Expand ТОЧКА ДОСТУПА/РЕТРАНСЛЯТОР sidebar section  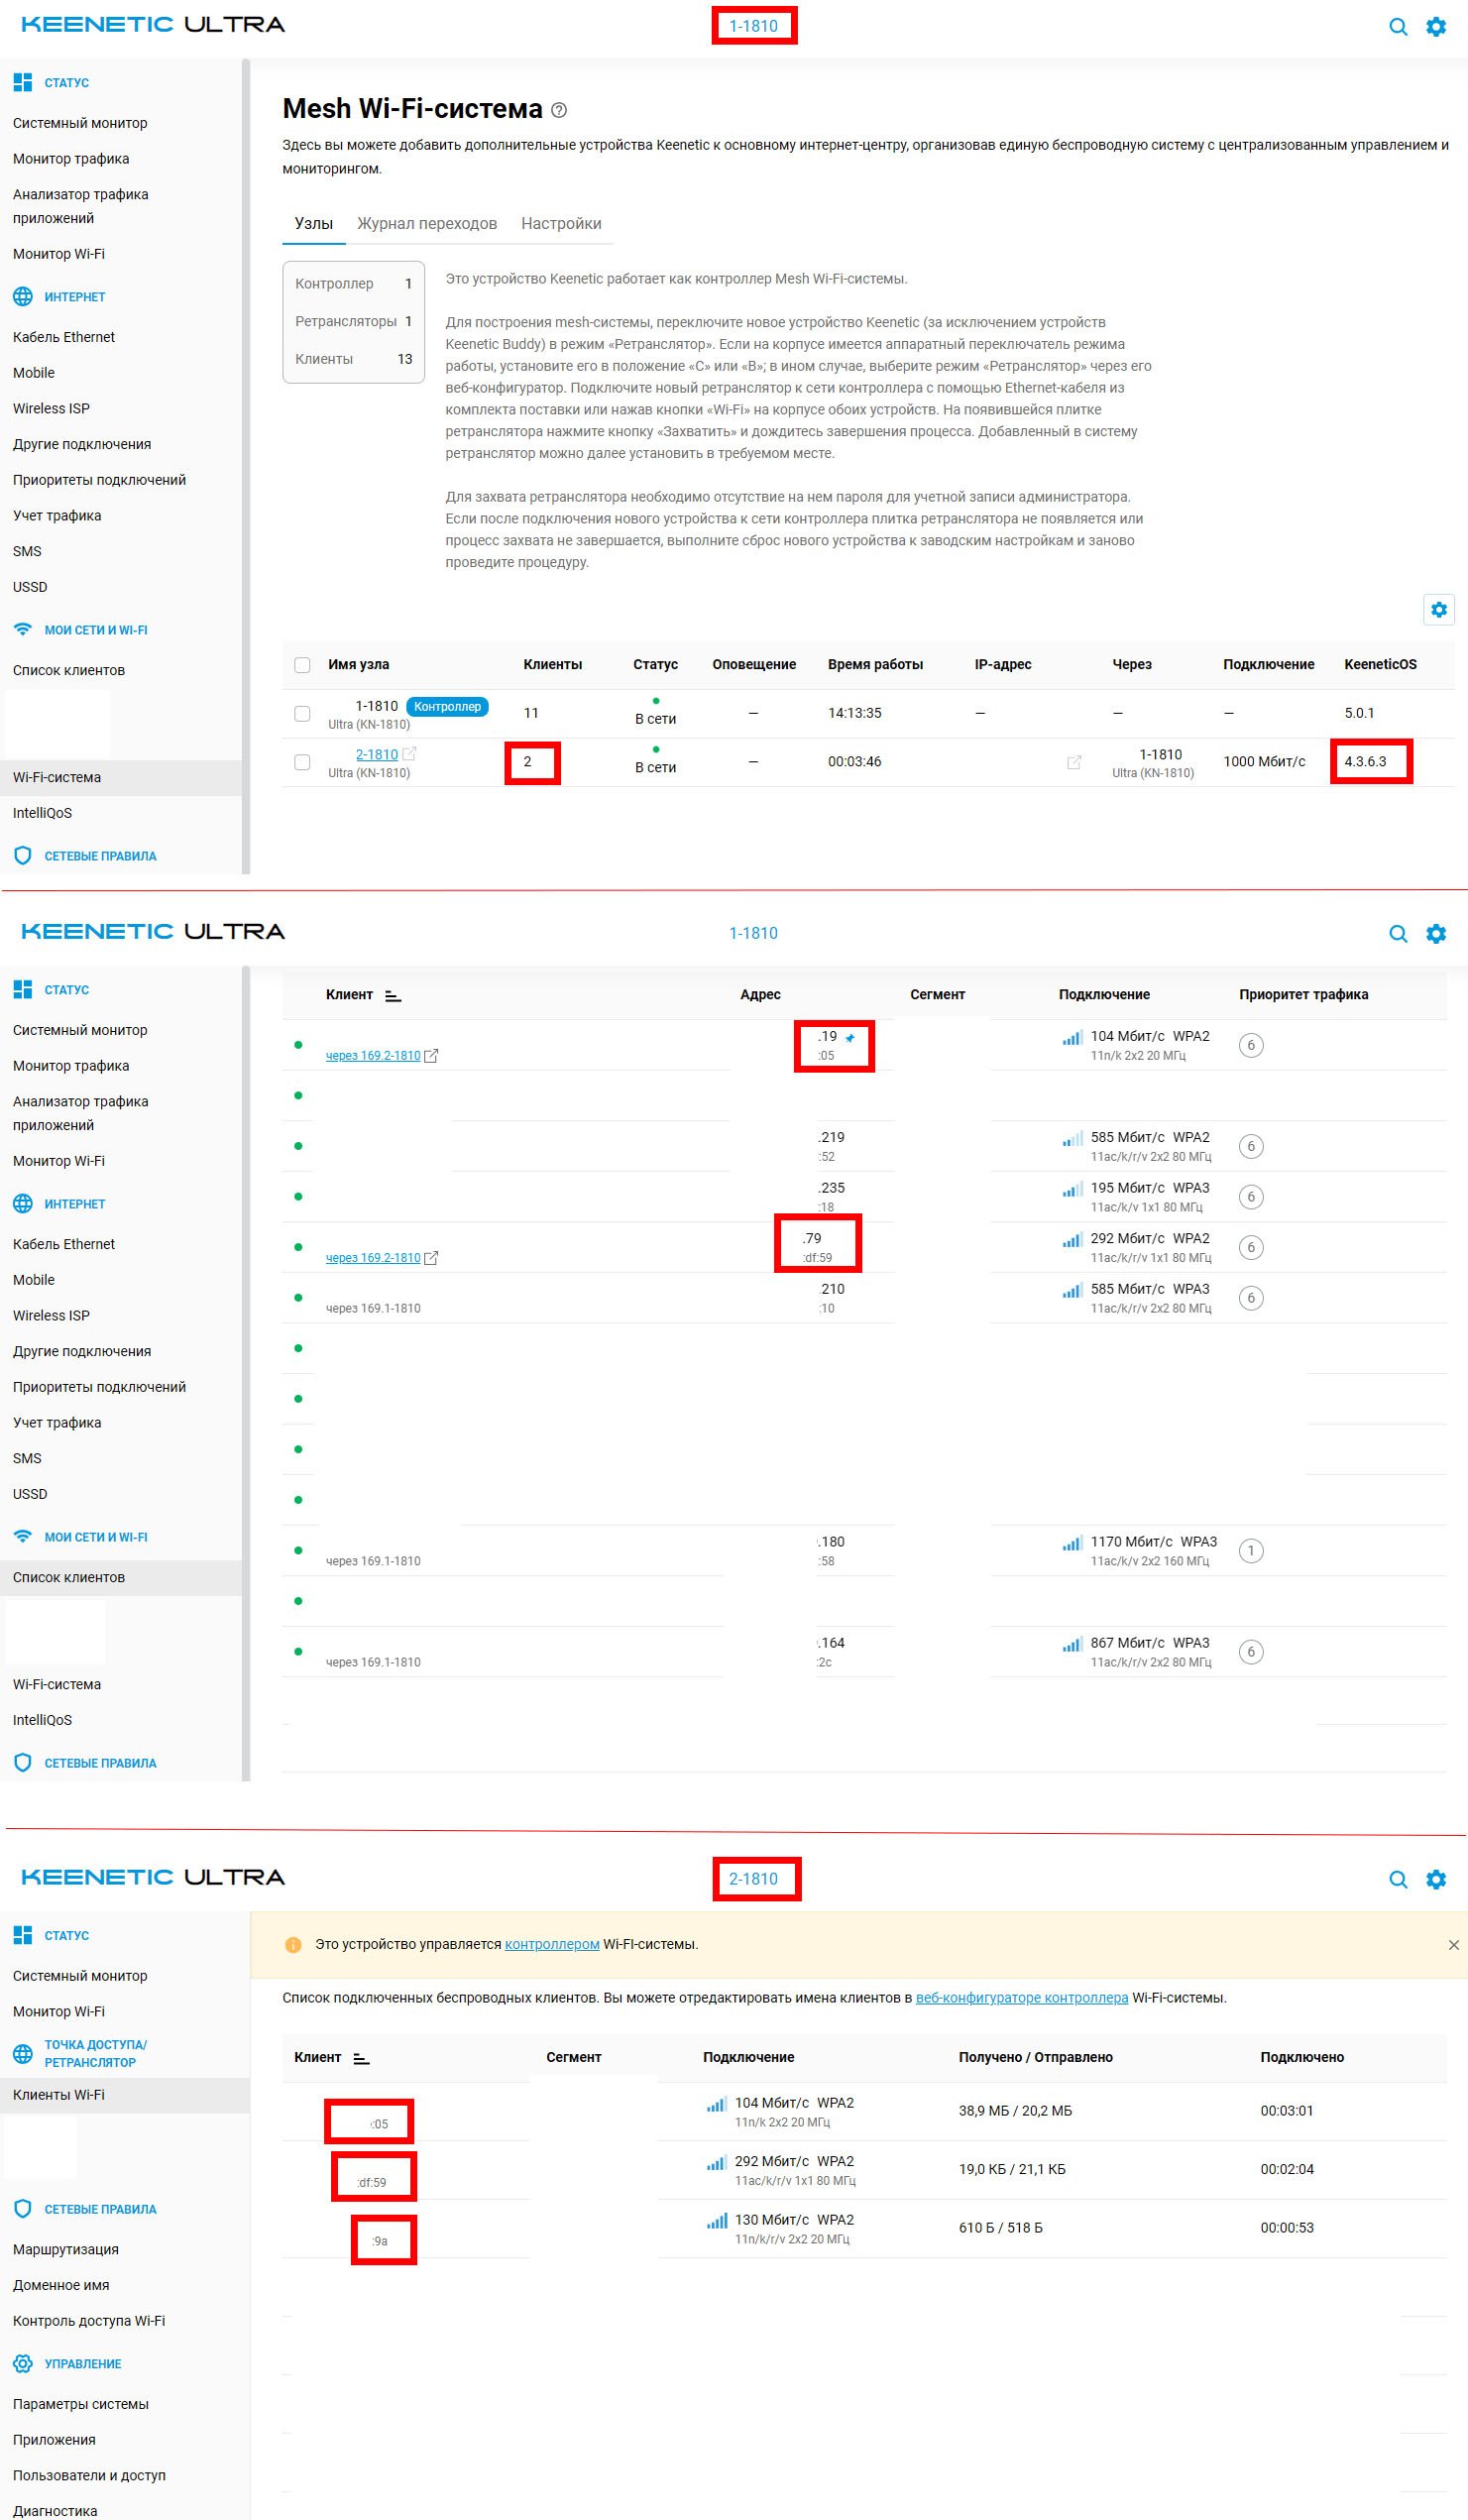(x=95, y=2053)
